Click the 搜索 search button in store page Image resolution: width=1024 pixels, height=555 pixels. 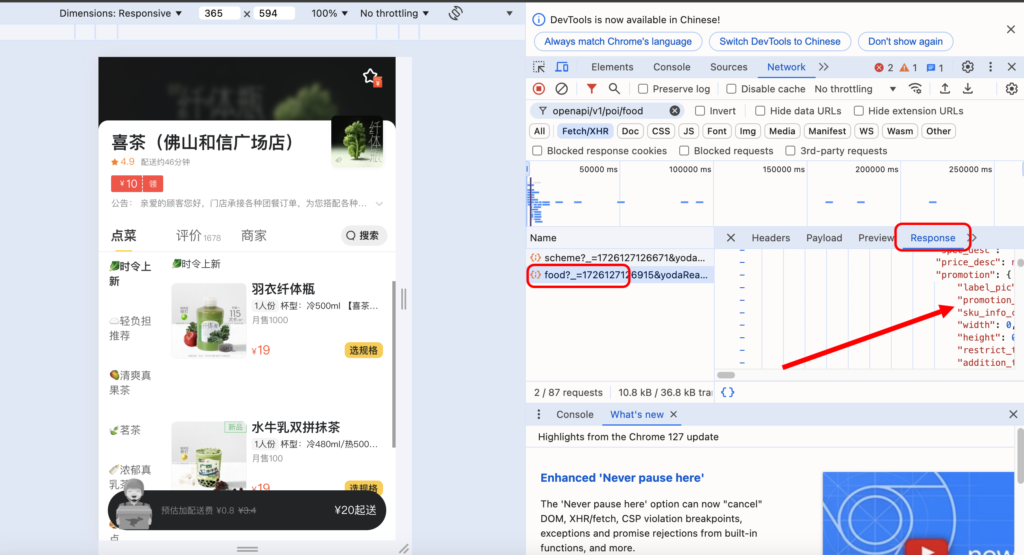[364, 236]
